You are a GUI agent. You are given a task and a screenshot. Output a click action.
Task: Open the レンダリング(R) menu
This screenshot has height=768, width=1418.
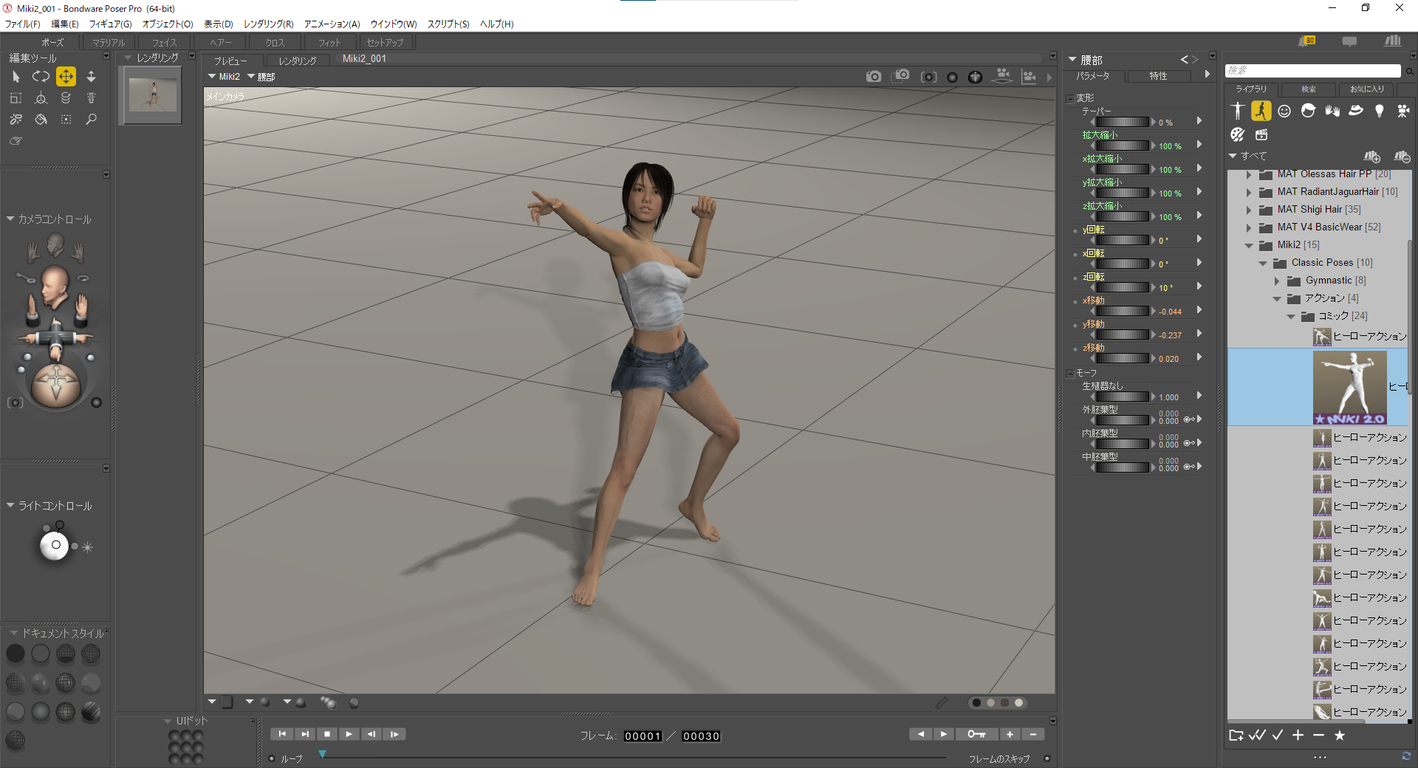268,24
